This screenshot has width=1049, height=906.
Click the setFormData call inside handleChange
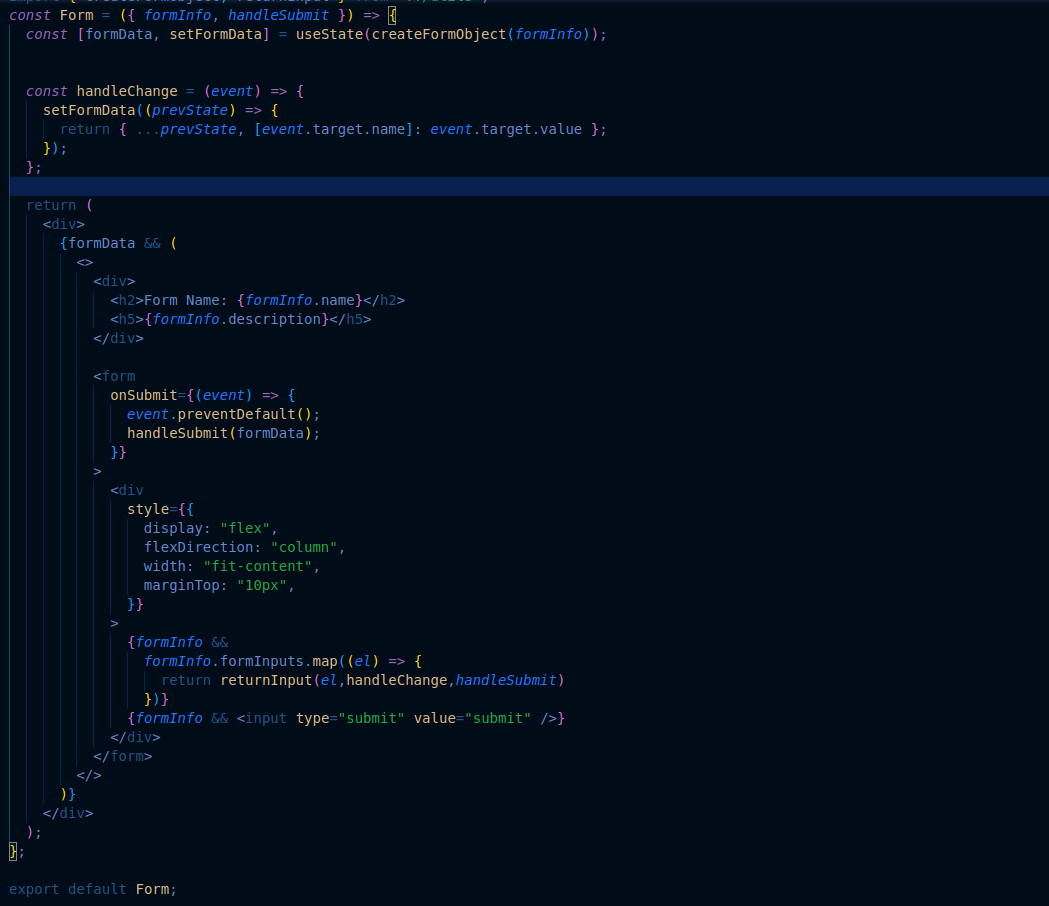90,110
